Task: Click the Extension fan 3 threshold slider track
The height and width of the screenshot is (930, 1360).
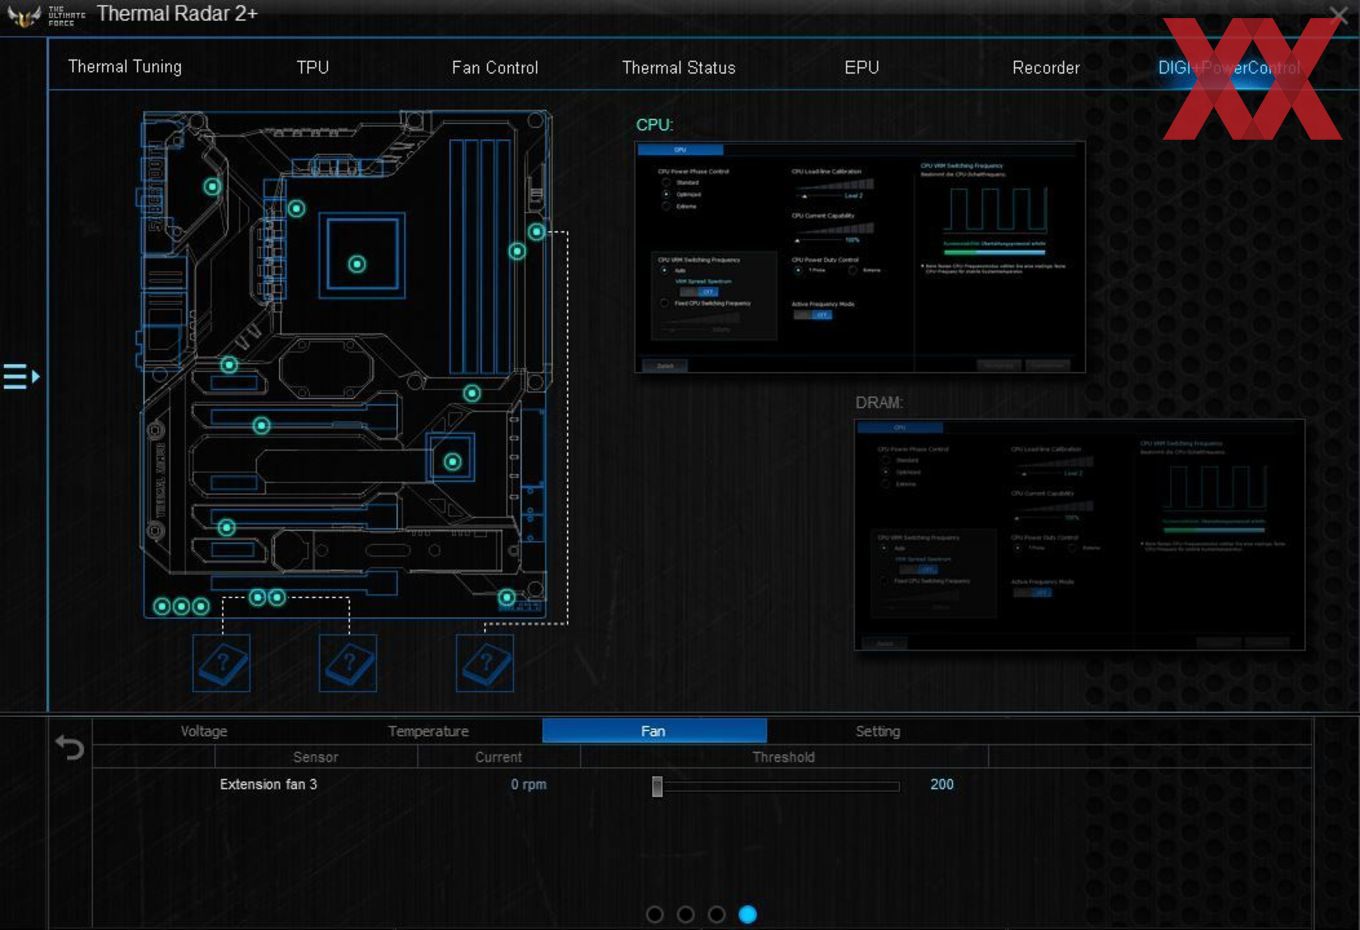Action: (x=776, y=786)
